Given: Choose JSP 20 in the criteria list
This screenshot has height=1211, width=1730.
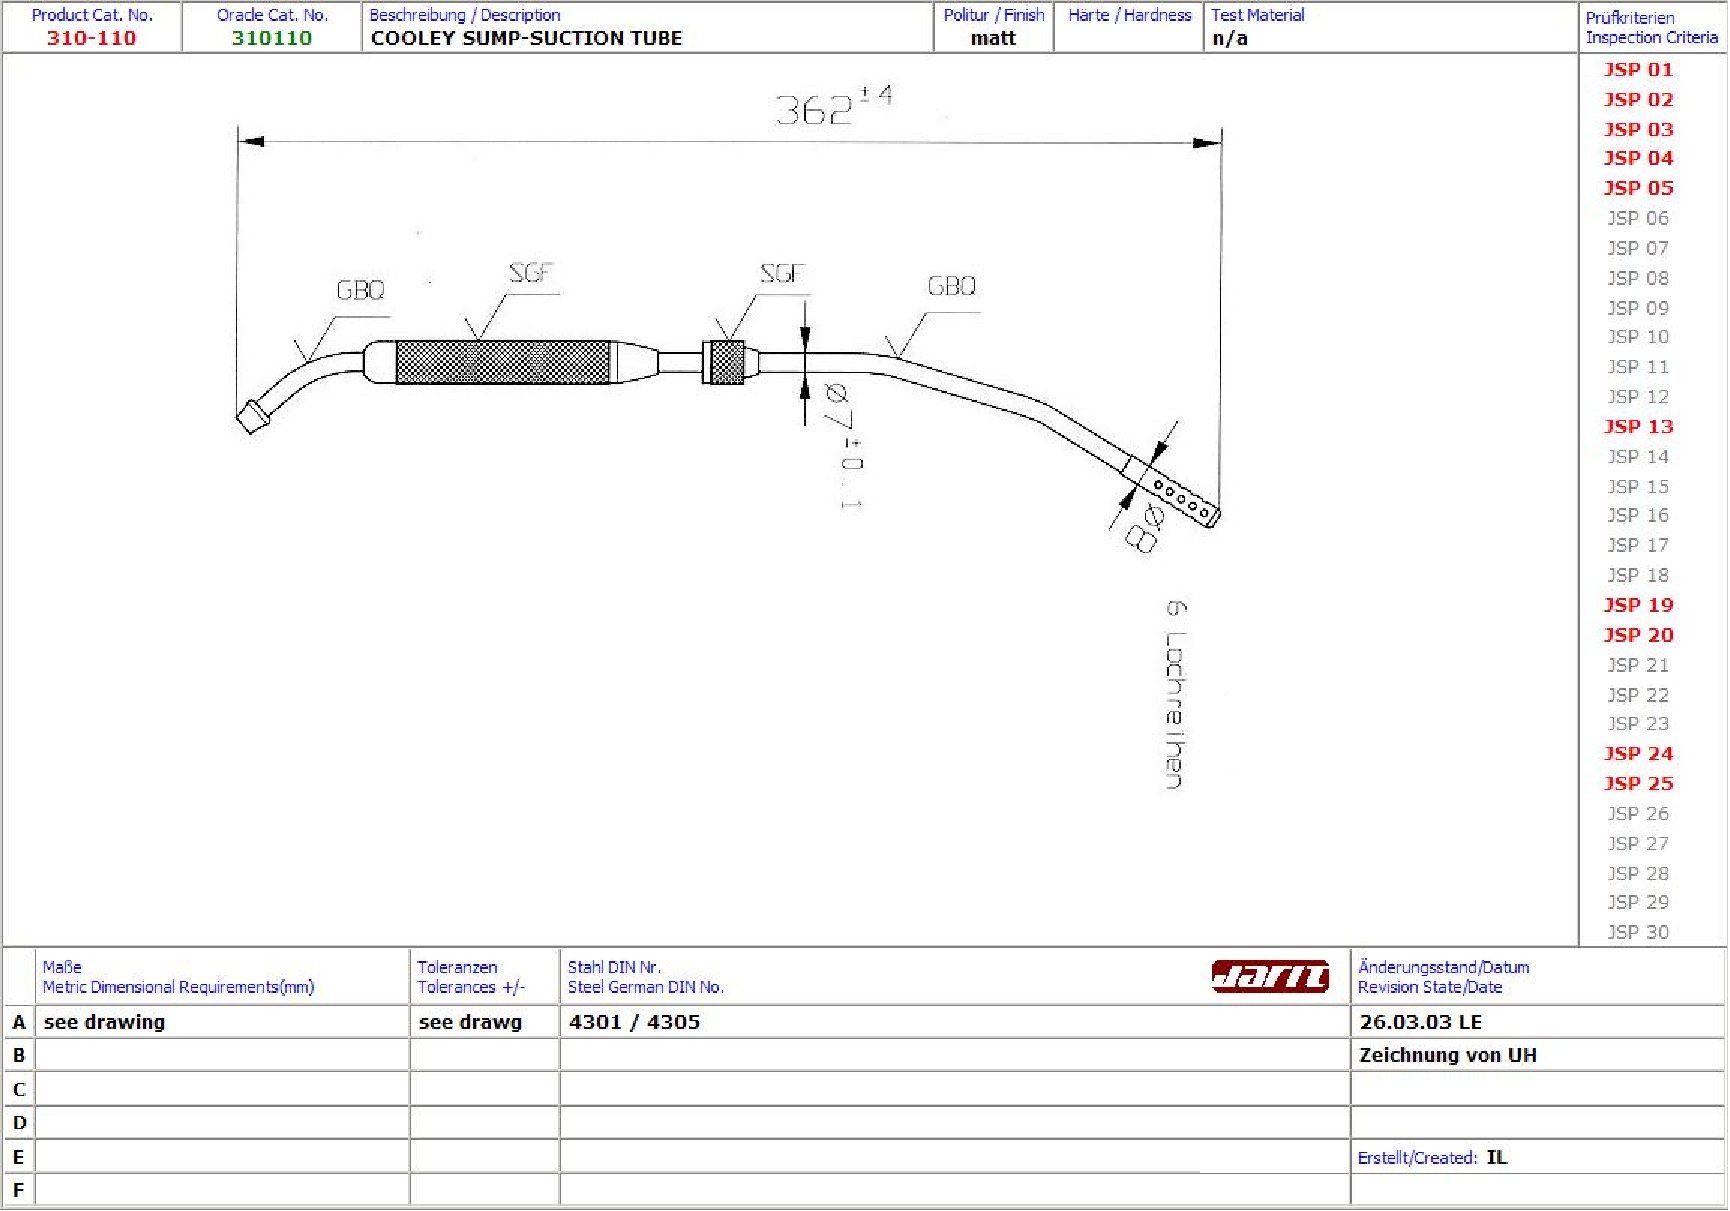Looking at the screenshot, I should click(x=1637, y=635).
